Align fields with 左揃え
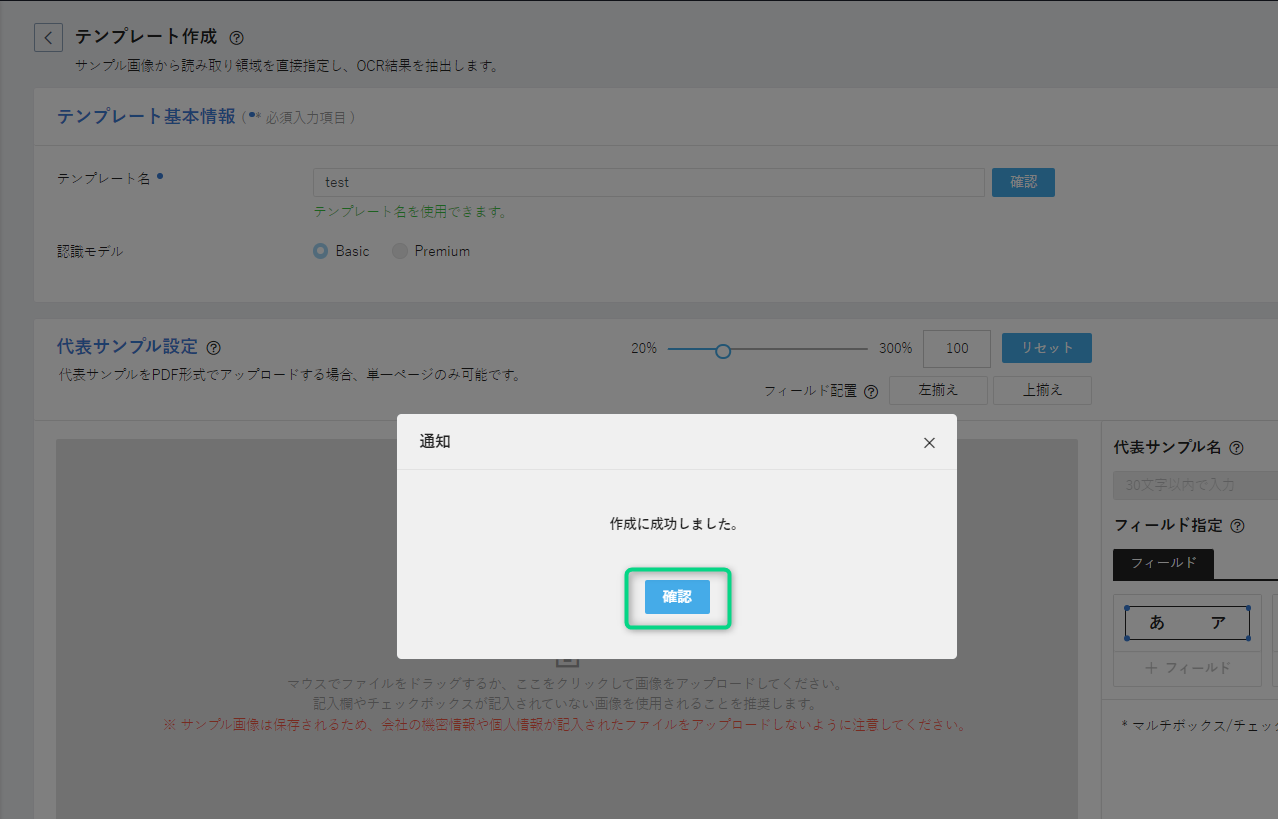 click(x=938, y=390)
